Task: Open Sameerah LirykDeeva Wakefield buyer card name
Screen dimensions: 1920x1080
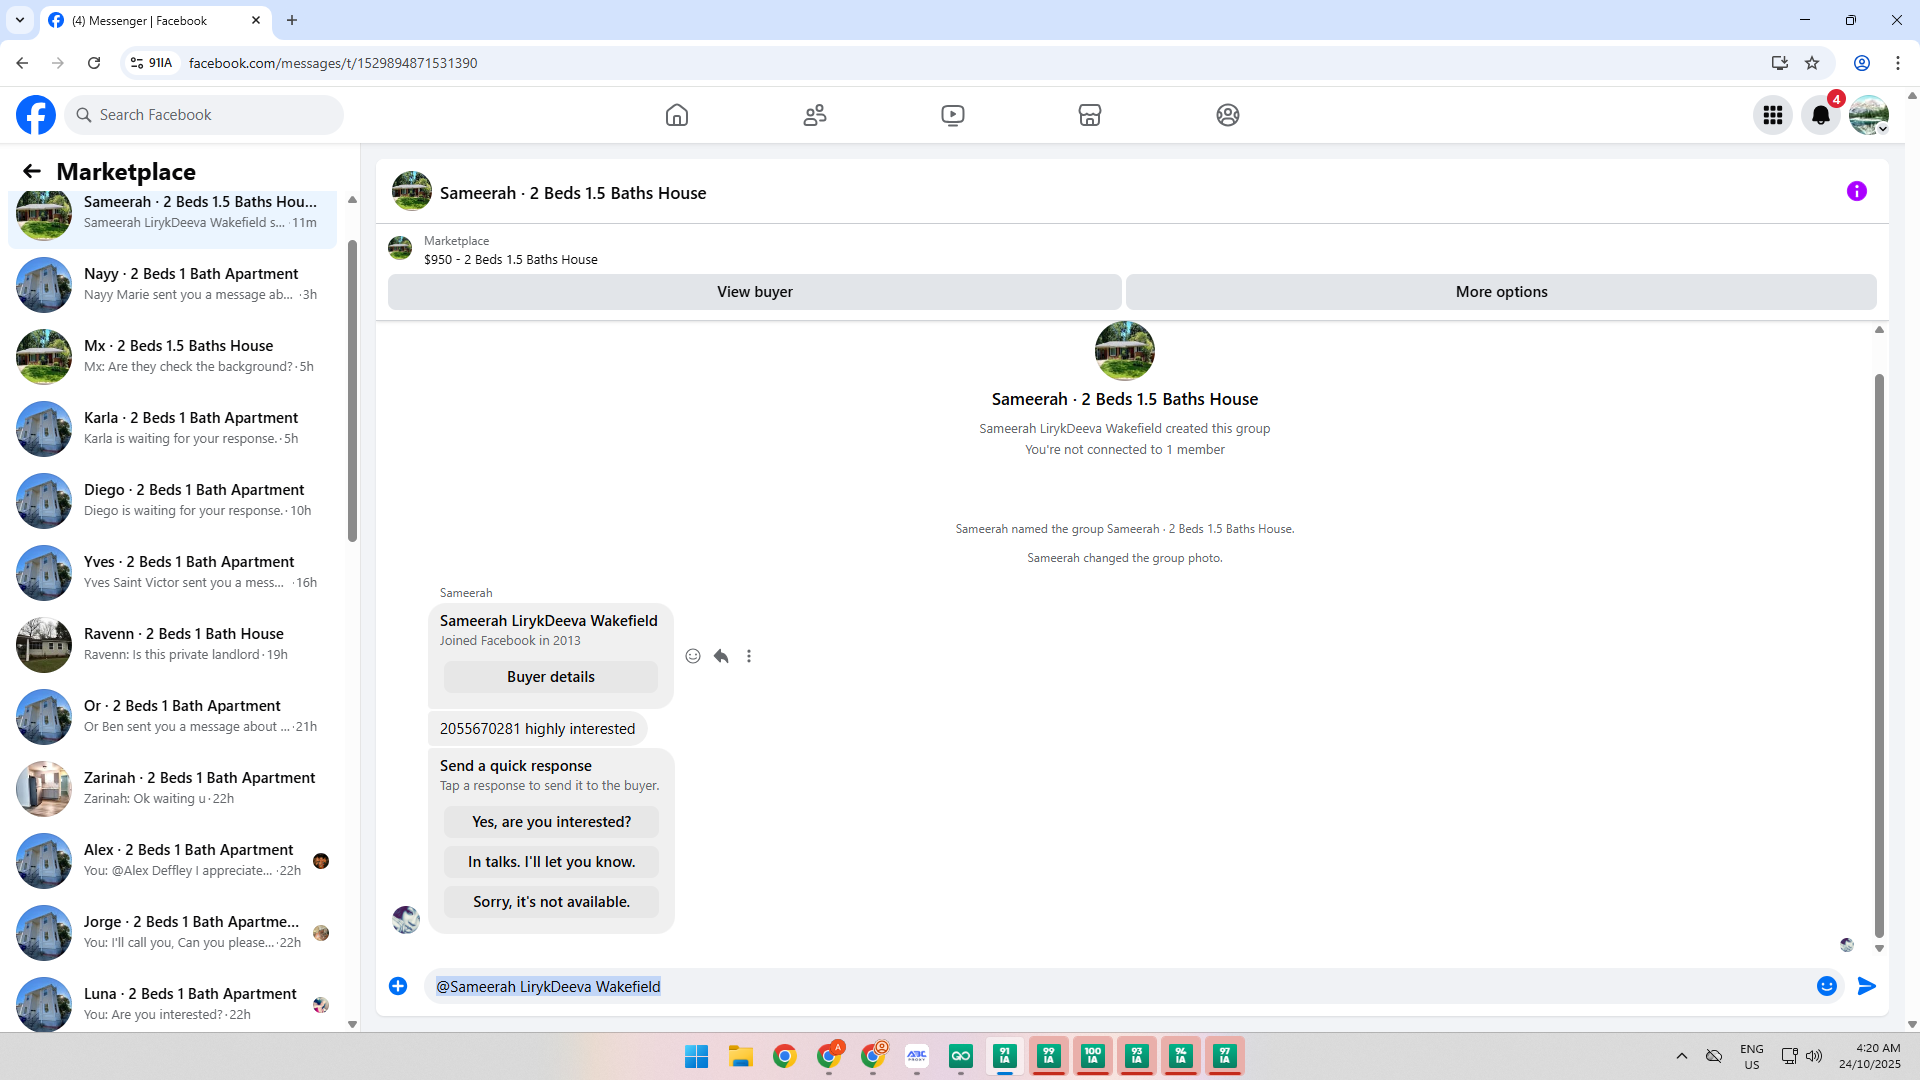Action: coord(549,621)
